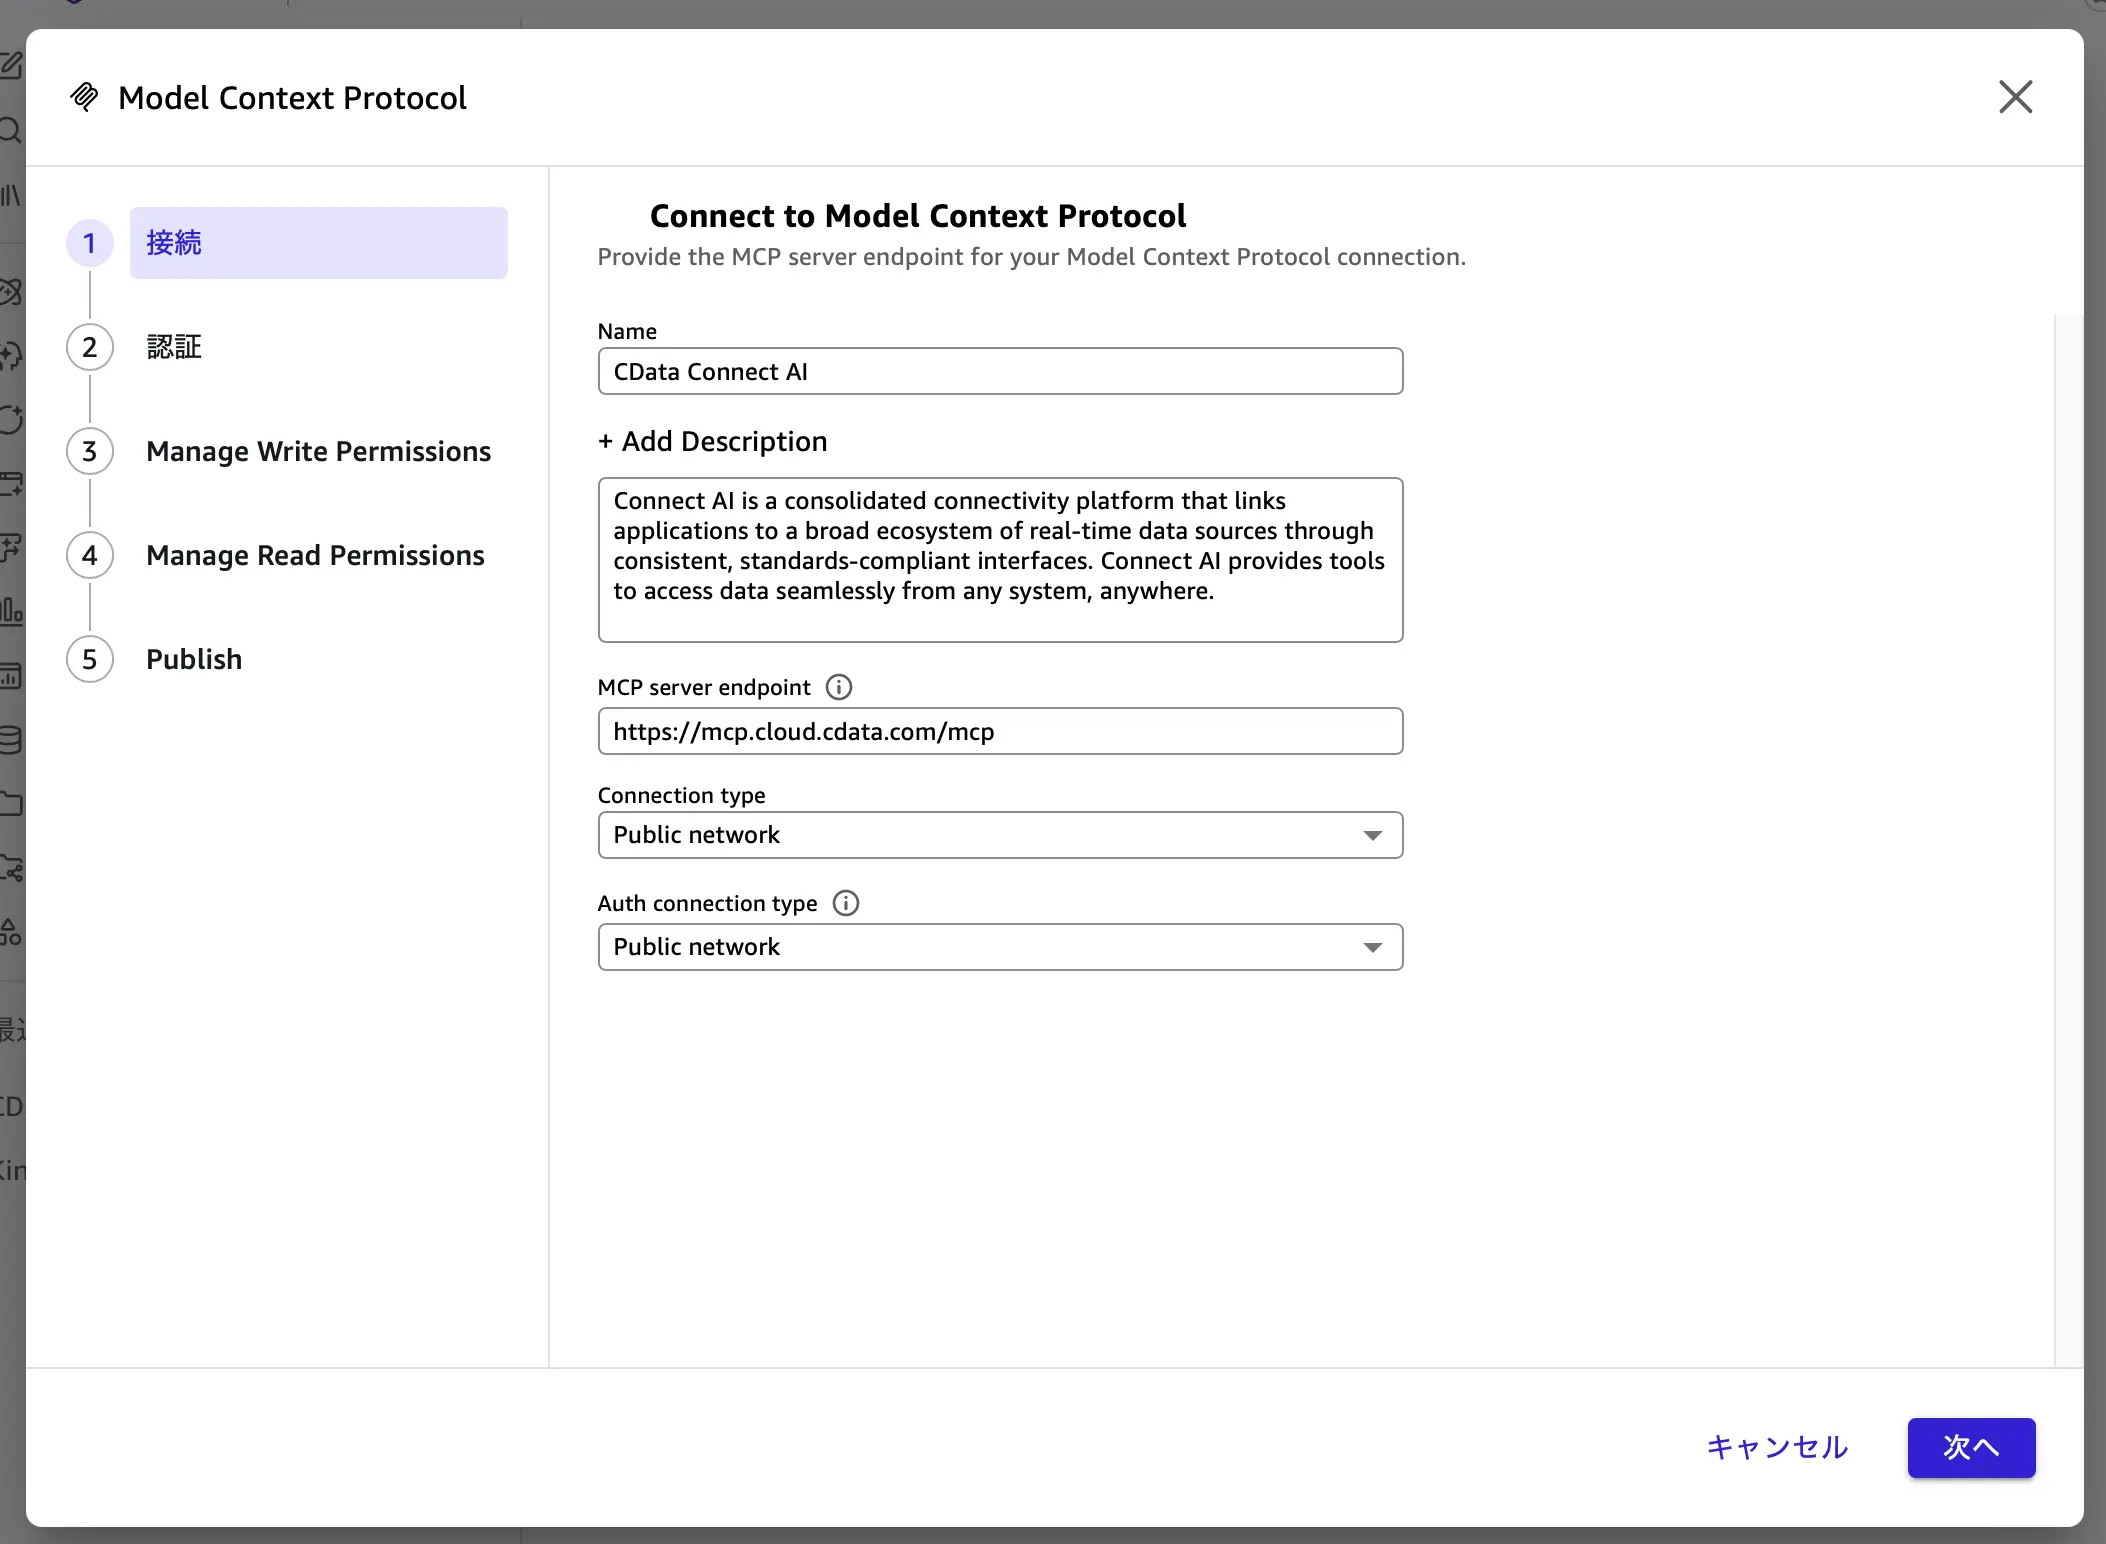Close the Model Context Protocol dialog

[x=2015, y=97]
